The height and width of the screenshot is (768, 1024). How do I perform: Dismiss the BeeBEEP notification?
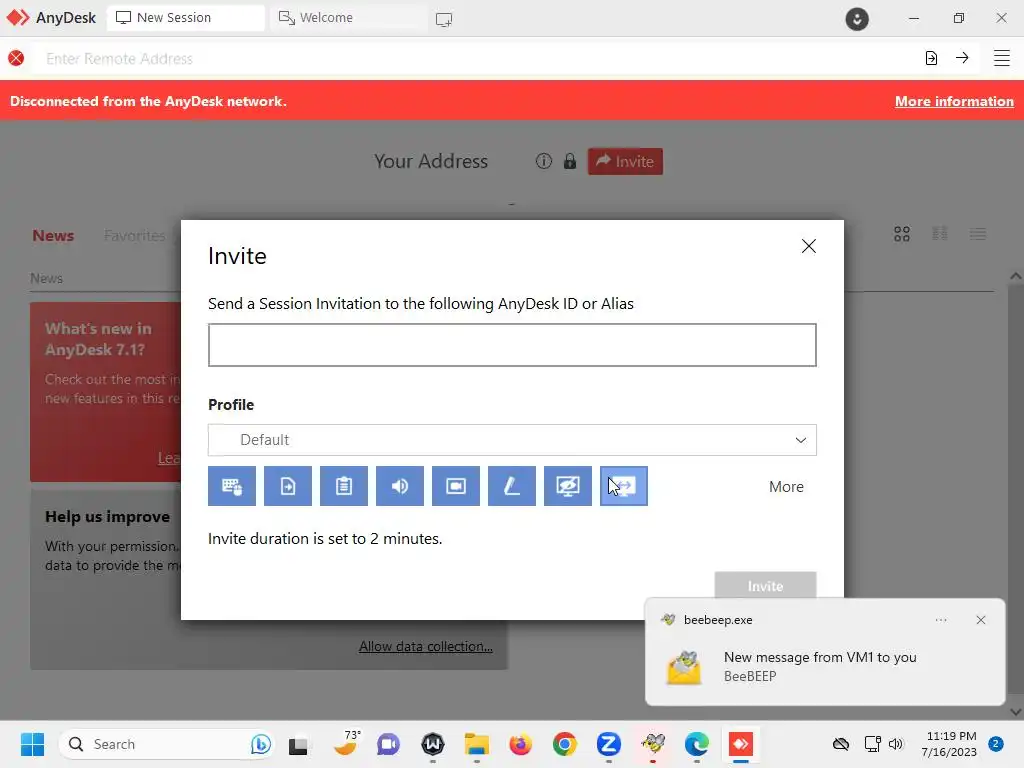tap(981, 620)
